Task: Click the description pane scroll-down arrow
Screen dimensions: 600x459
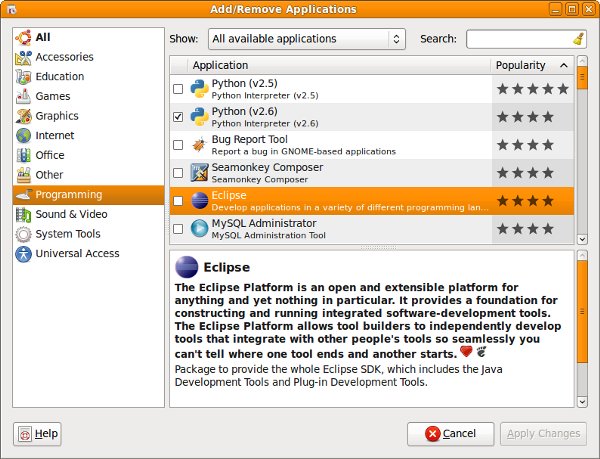Action: [582, 402]
